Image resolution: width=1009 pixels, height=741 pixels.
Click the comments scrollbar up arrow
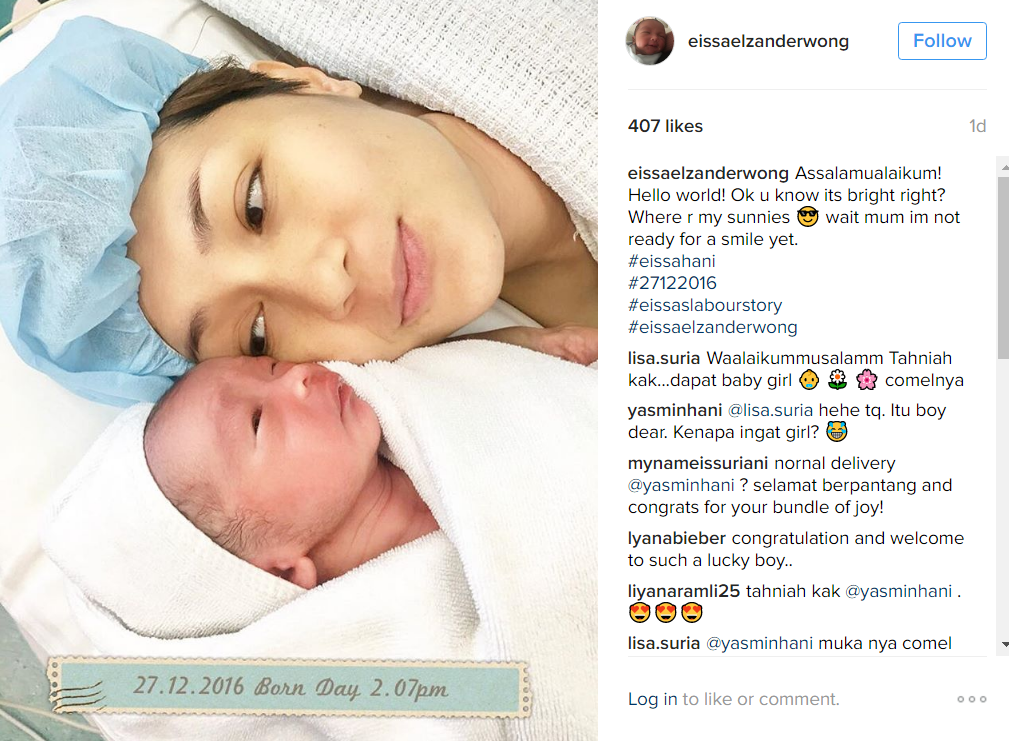click(x=1004, y=167)
